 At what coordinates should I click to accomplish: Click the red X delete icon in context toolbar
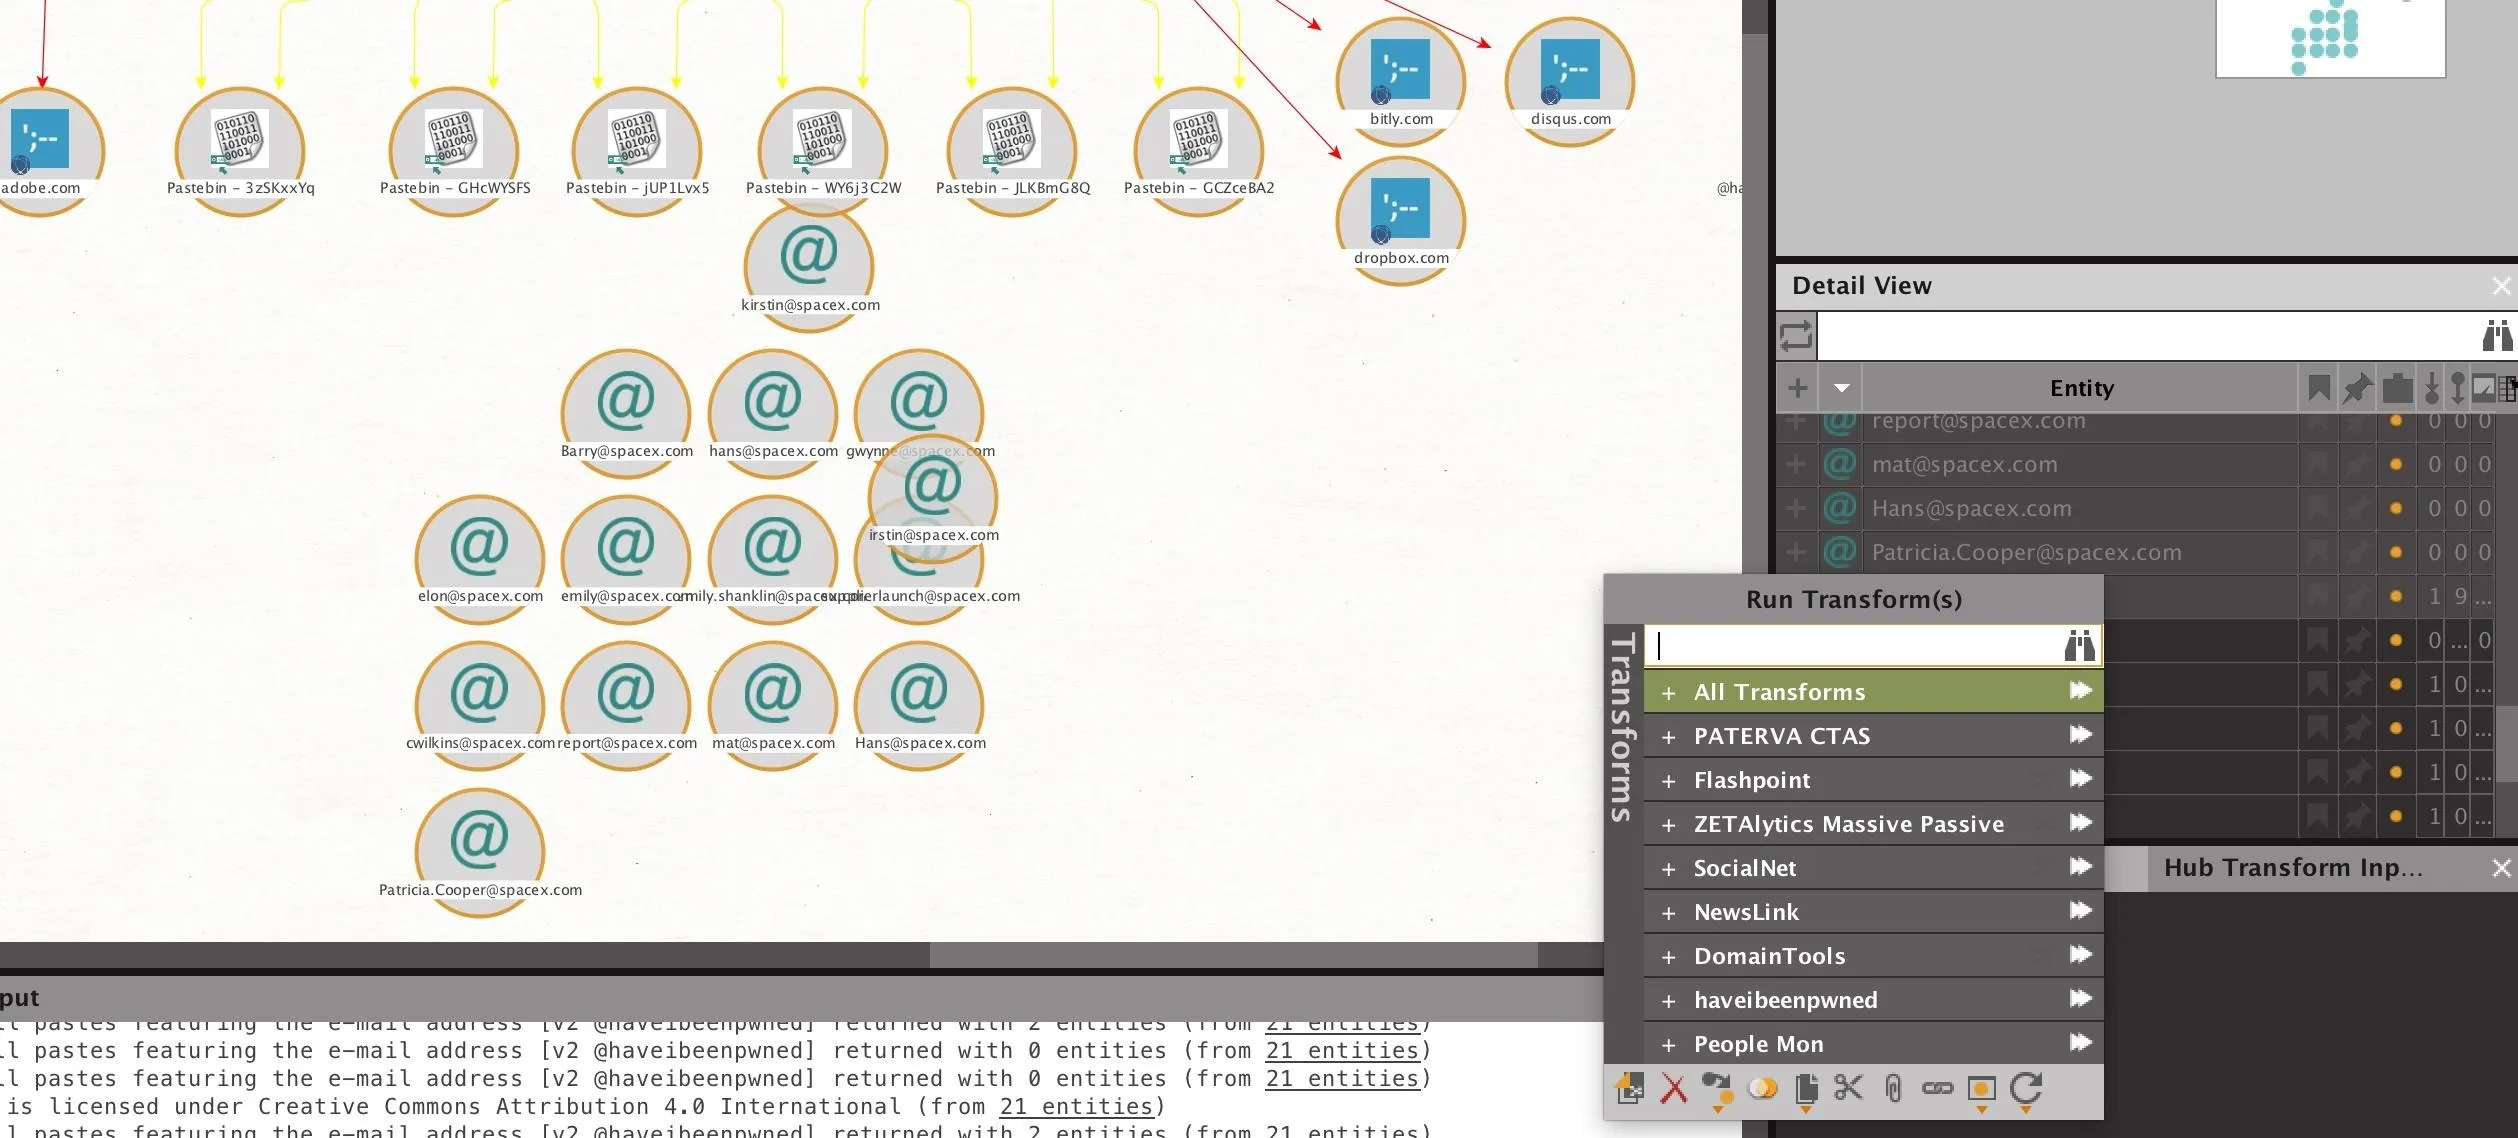click(1673, 1088)
